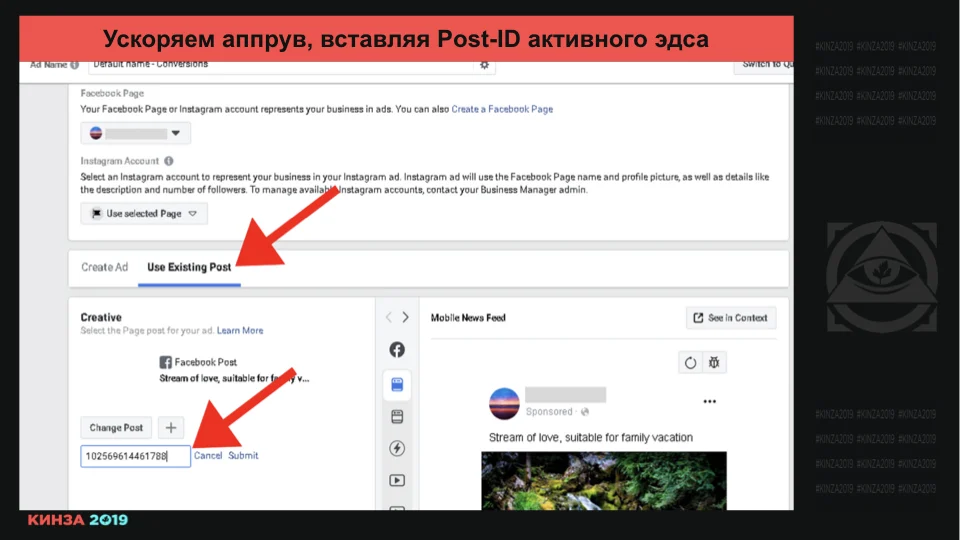
Task: Select the Mobile News Feed placement icon
Action: 397,385
